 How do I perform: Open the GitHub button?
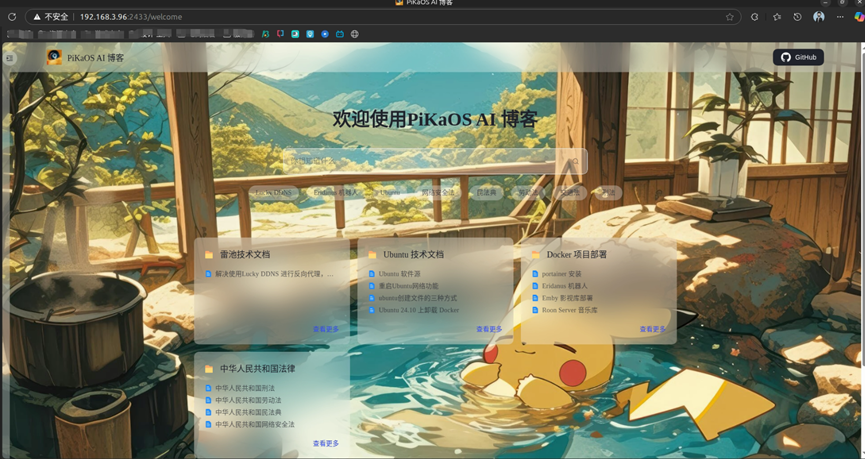pos(798,57)
